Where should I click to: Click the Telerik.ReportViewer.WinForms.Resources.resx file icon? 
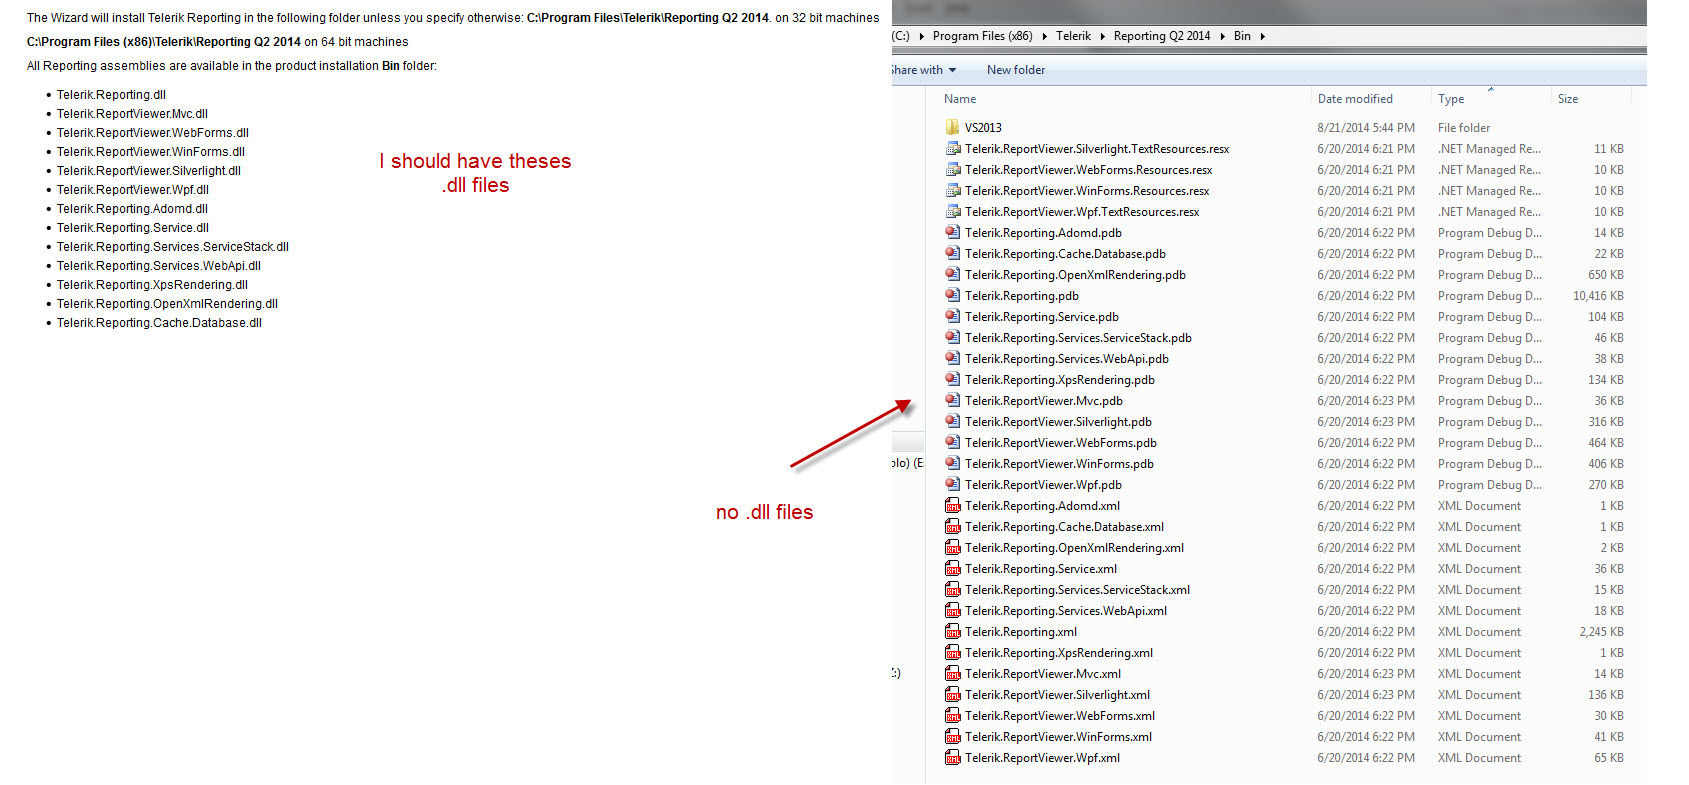tap(952, 191)
